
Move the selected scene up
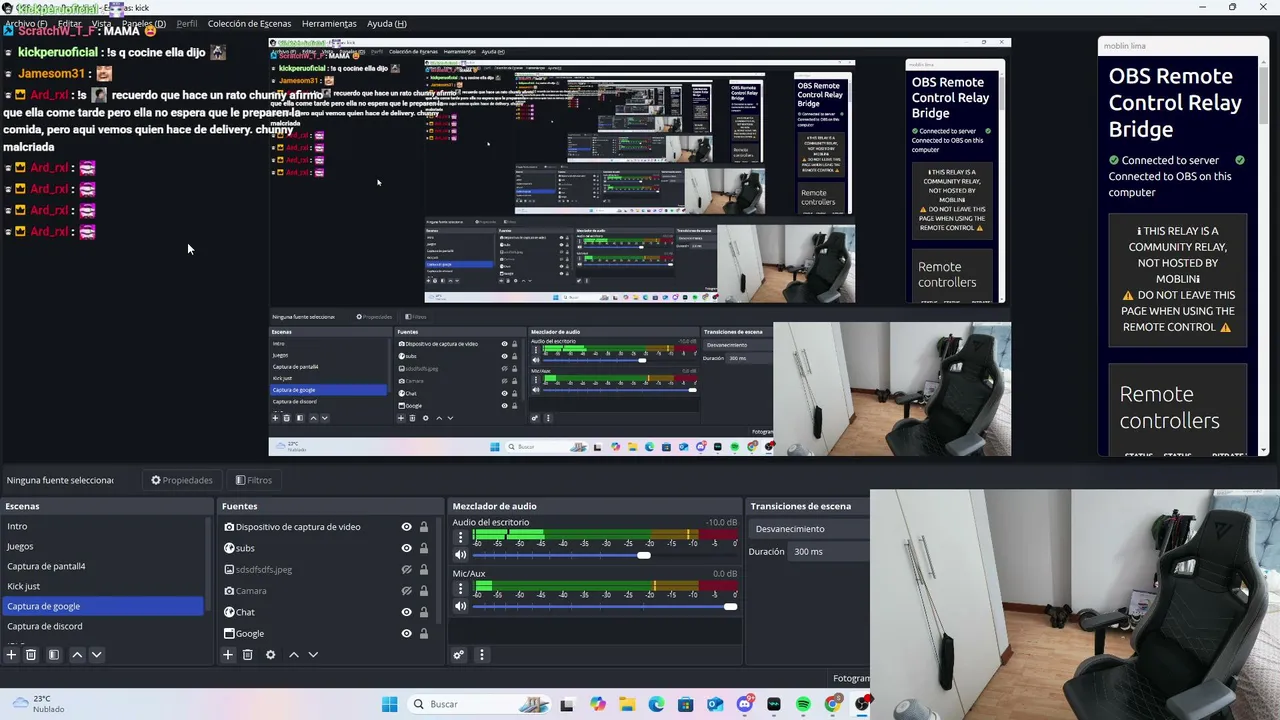[77, 655]
